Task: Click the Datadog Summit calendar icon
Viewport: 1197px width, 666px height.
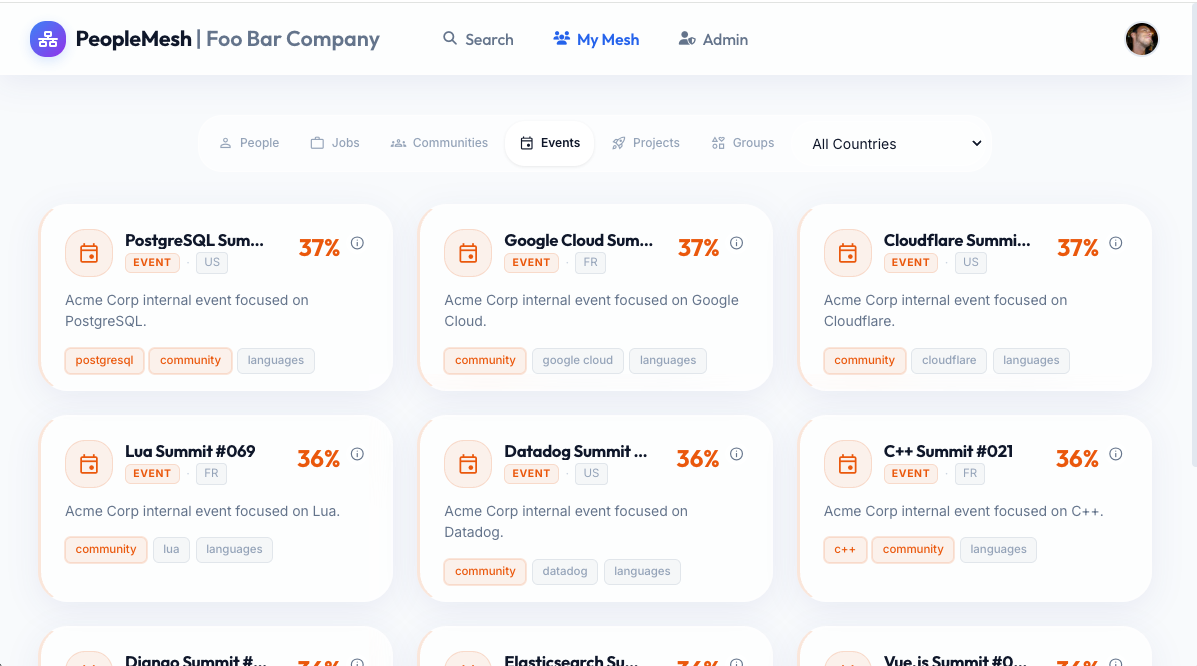Action: (468, 464)
